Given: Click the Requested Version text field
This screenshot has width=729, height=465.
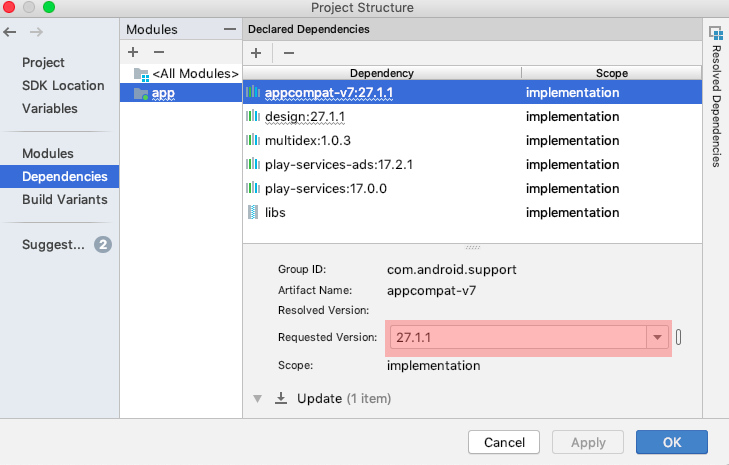Looking at the screenshot, I should click(x=515, y=338).
